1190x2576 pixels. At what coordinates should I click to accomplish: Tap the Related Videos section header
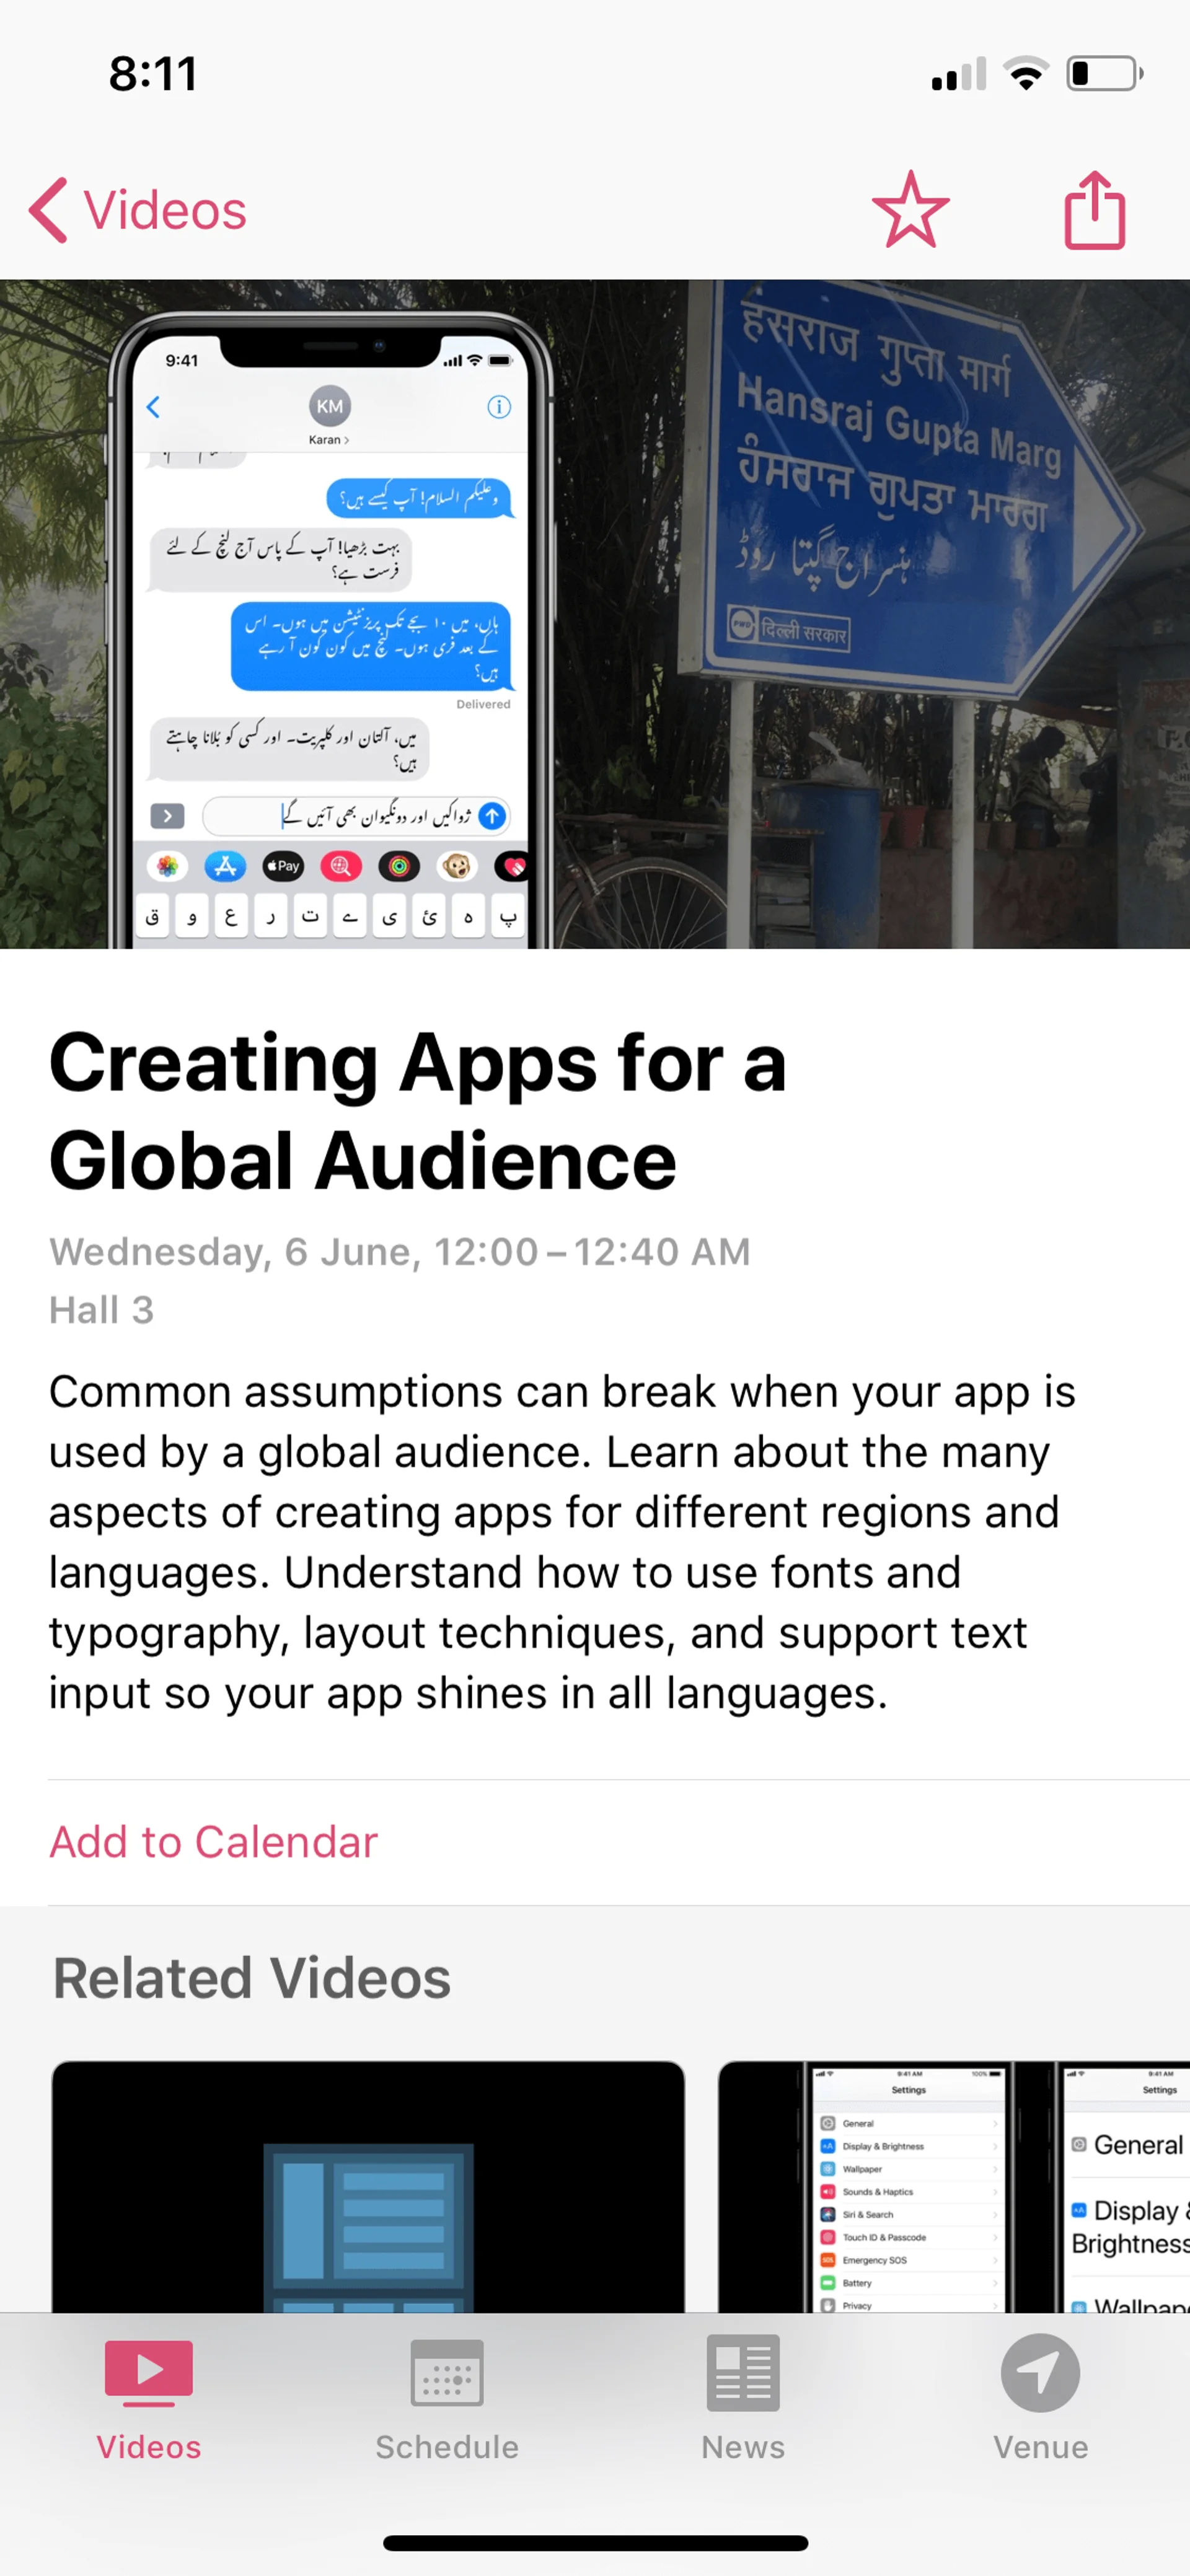coord(252,1978)
